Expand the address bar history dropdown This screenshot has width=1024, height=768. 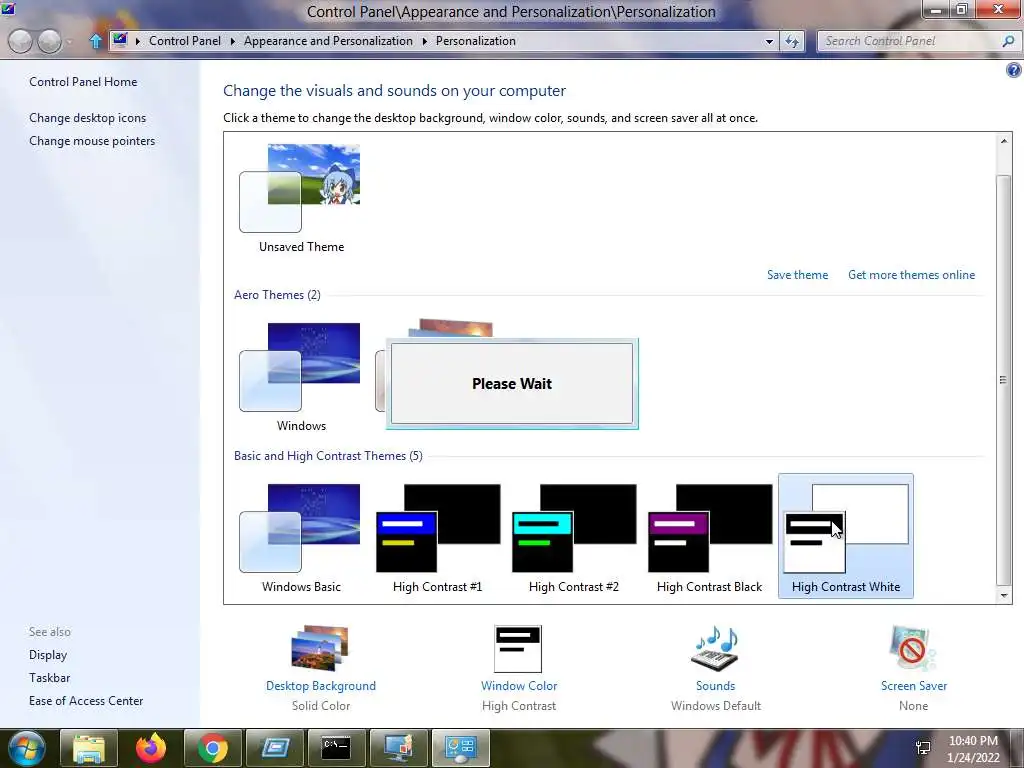(x=769, y=41)
